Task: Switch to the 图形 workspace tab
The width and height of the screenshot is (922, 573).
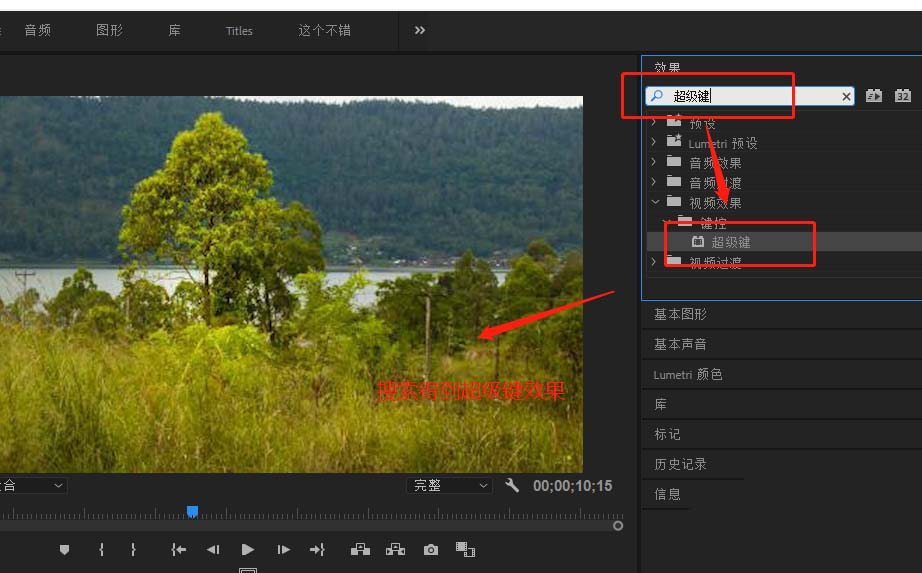Action: [x=109, y=30]
